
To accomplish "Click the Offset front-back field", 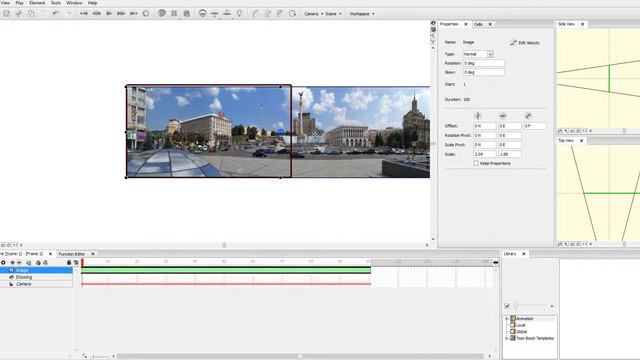I will pos(534,126).
